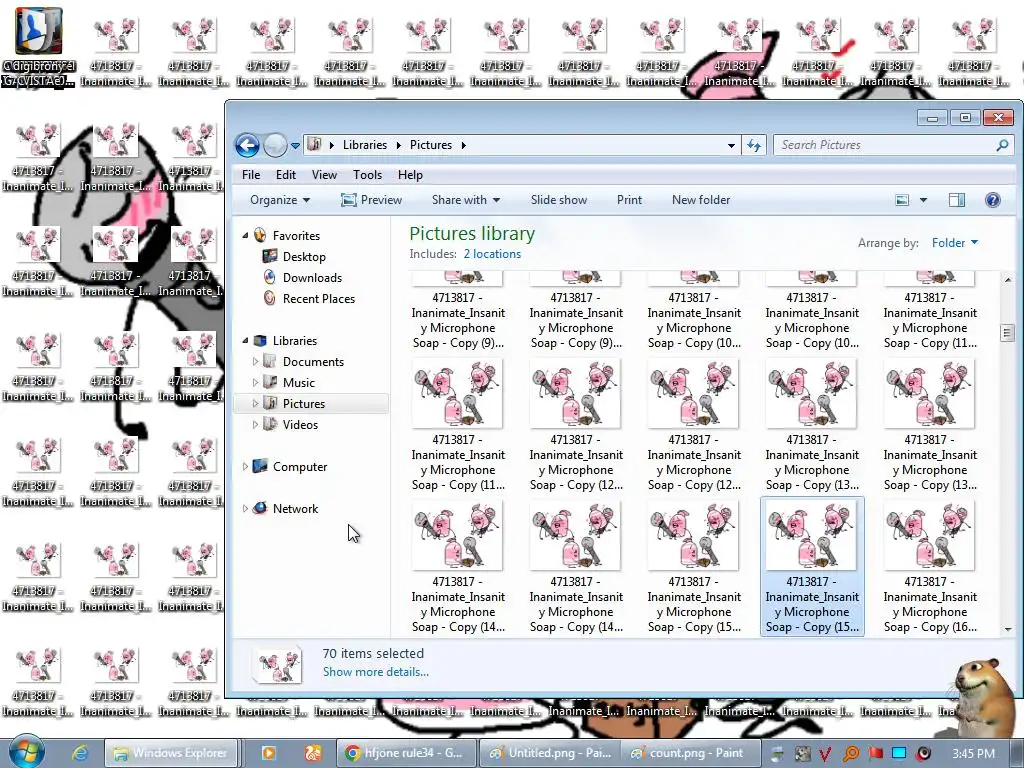
Task: Open the Organize dropdown
Action: [x=280, y=200]
